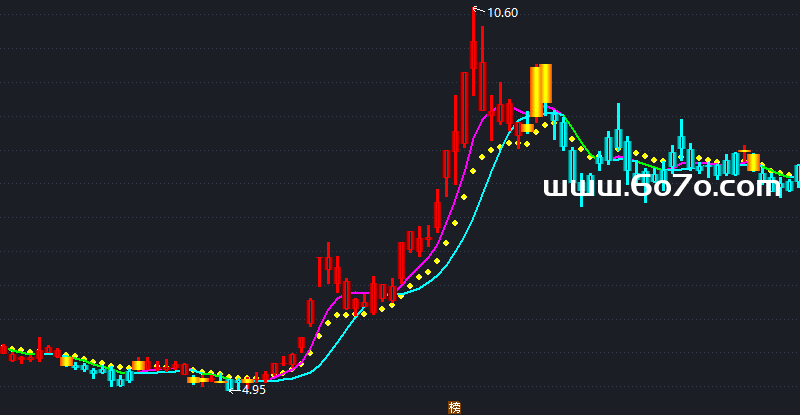Viewport: 800px width, 415px height.
Task: Open the www.6o7o.com watermark link
Action: pyautogui.click(x=662, y=186)
